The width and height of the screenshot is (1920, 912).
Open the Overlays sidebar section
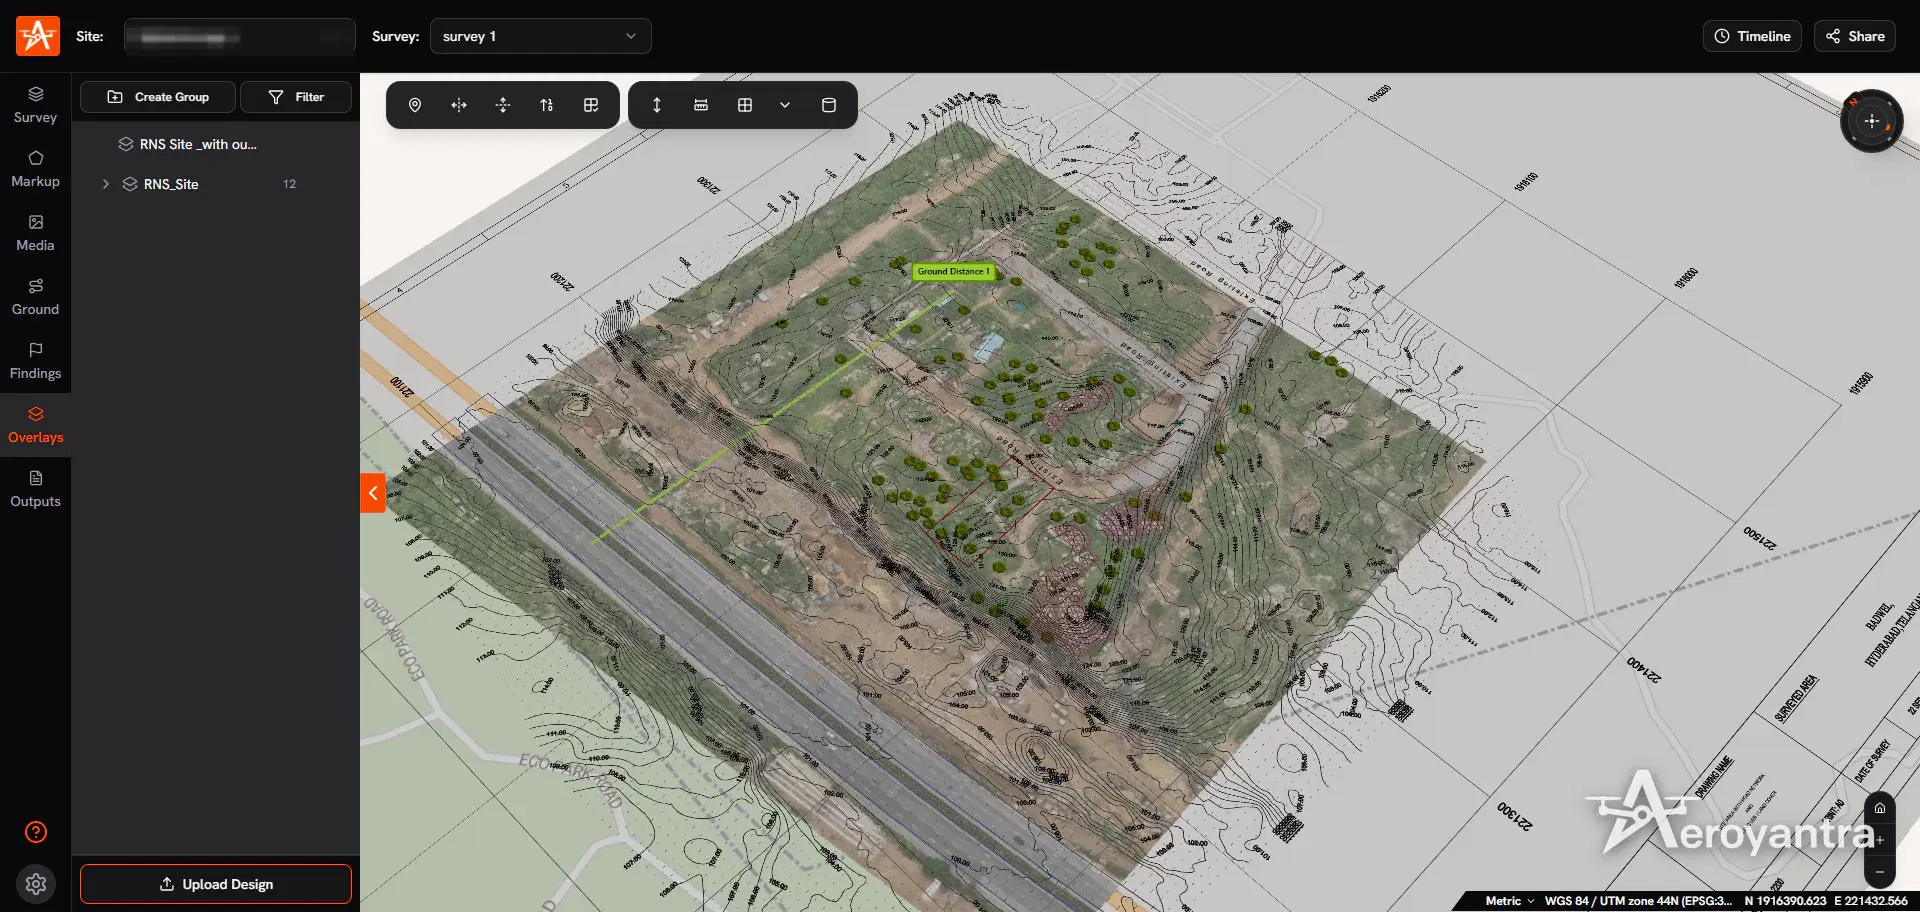coord(35,425)
